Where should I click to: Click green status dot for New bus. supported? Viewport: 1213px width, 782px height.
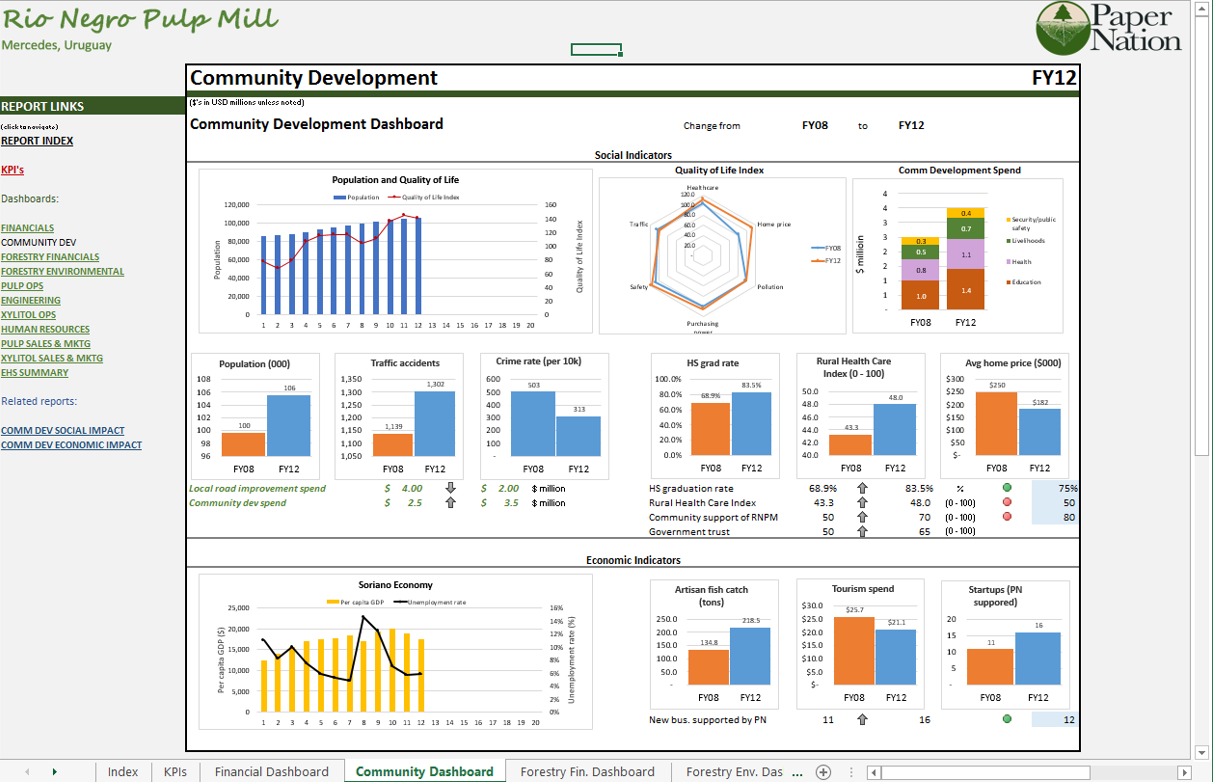(x=1007, y=719)
